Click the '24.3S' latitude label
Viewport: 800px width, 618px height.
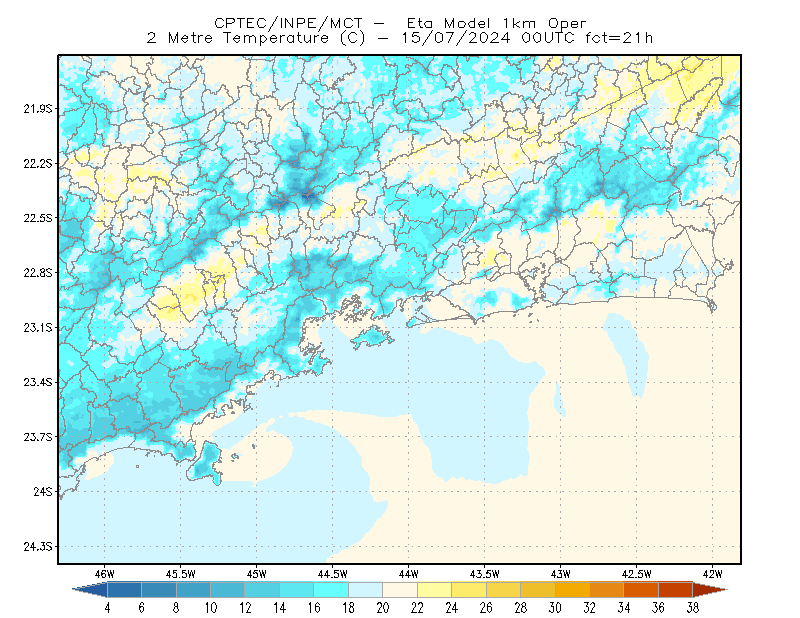tap(37, 547)
